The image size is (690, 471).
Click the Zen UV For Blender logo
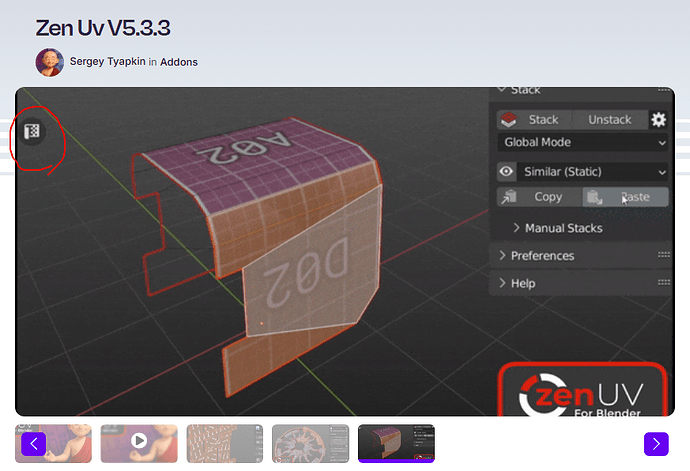click(x=582, y=390)
